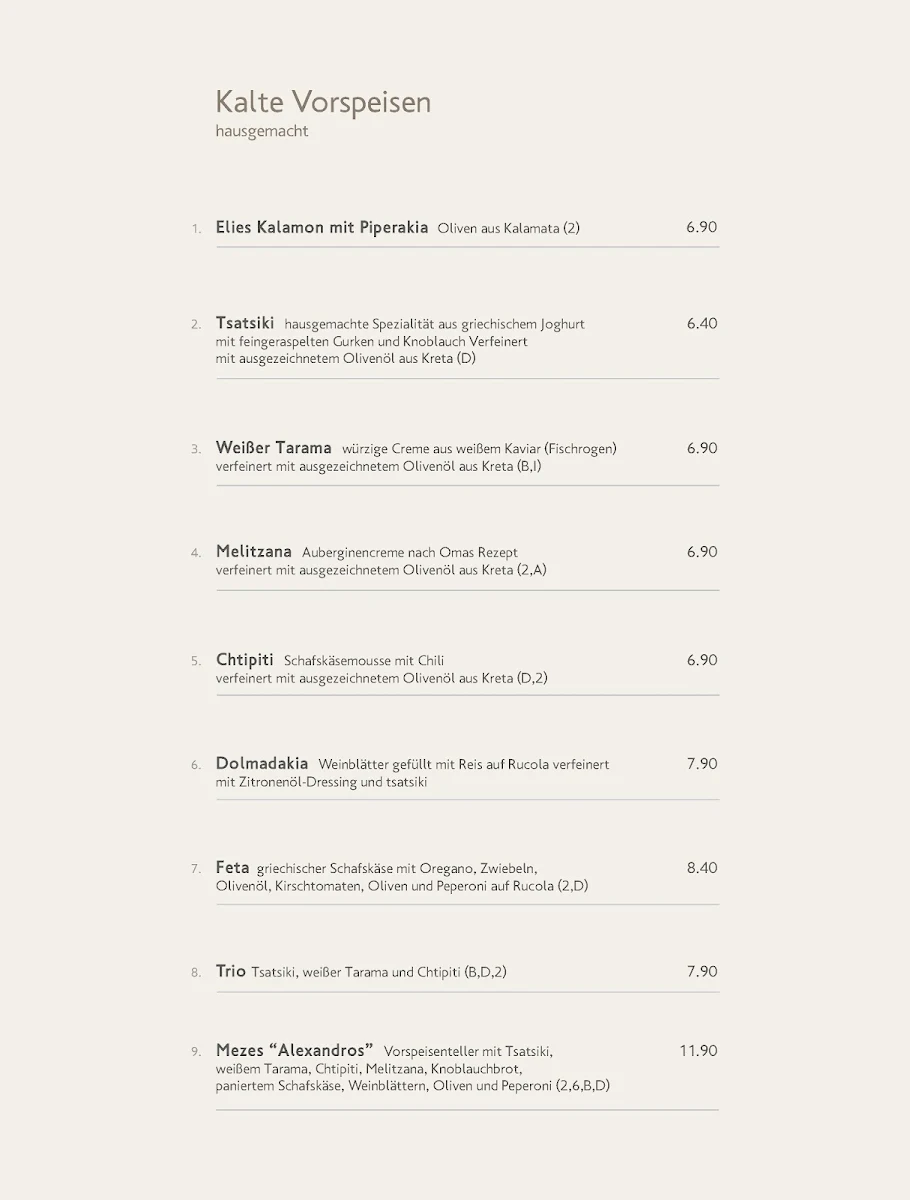
Task: Click item number 9. label
Action: 197,1052
